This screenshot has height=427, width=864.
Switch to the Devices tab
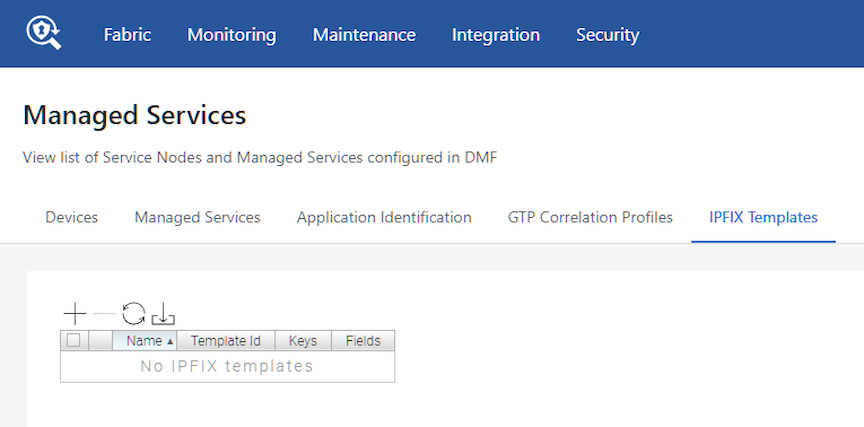(x=72, y=217)
